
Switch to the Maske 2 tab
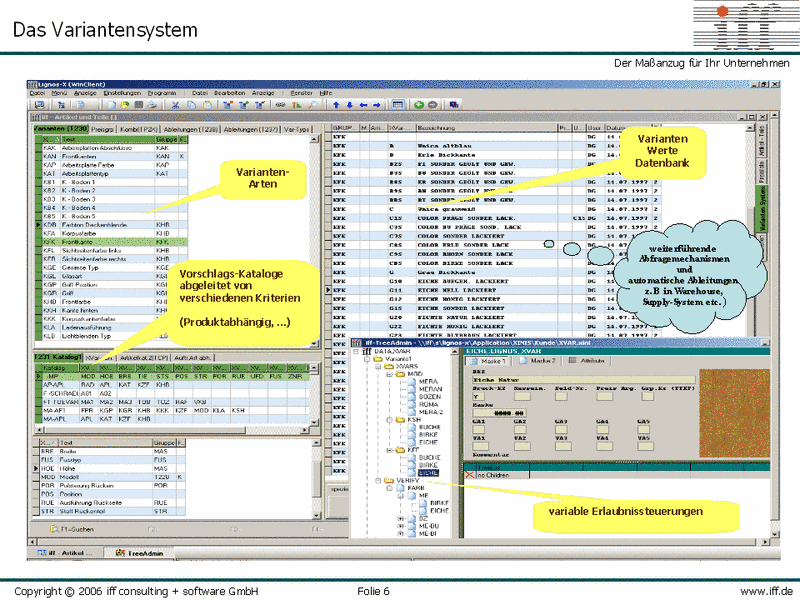click(537, 361)
